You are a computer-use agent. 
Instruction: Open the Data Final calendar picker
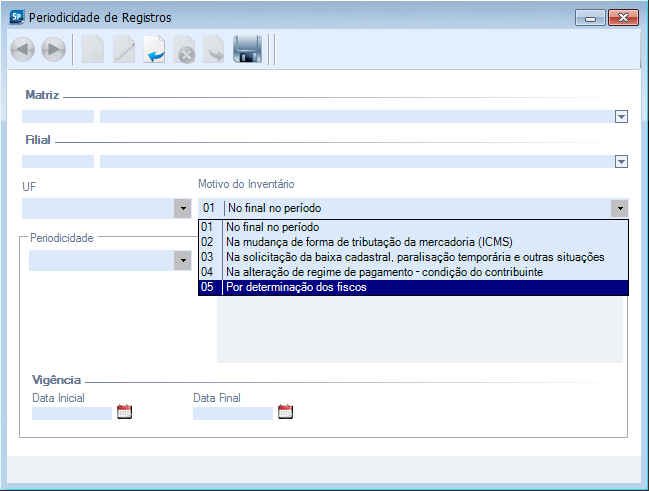(285, 412)
